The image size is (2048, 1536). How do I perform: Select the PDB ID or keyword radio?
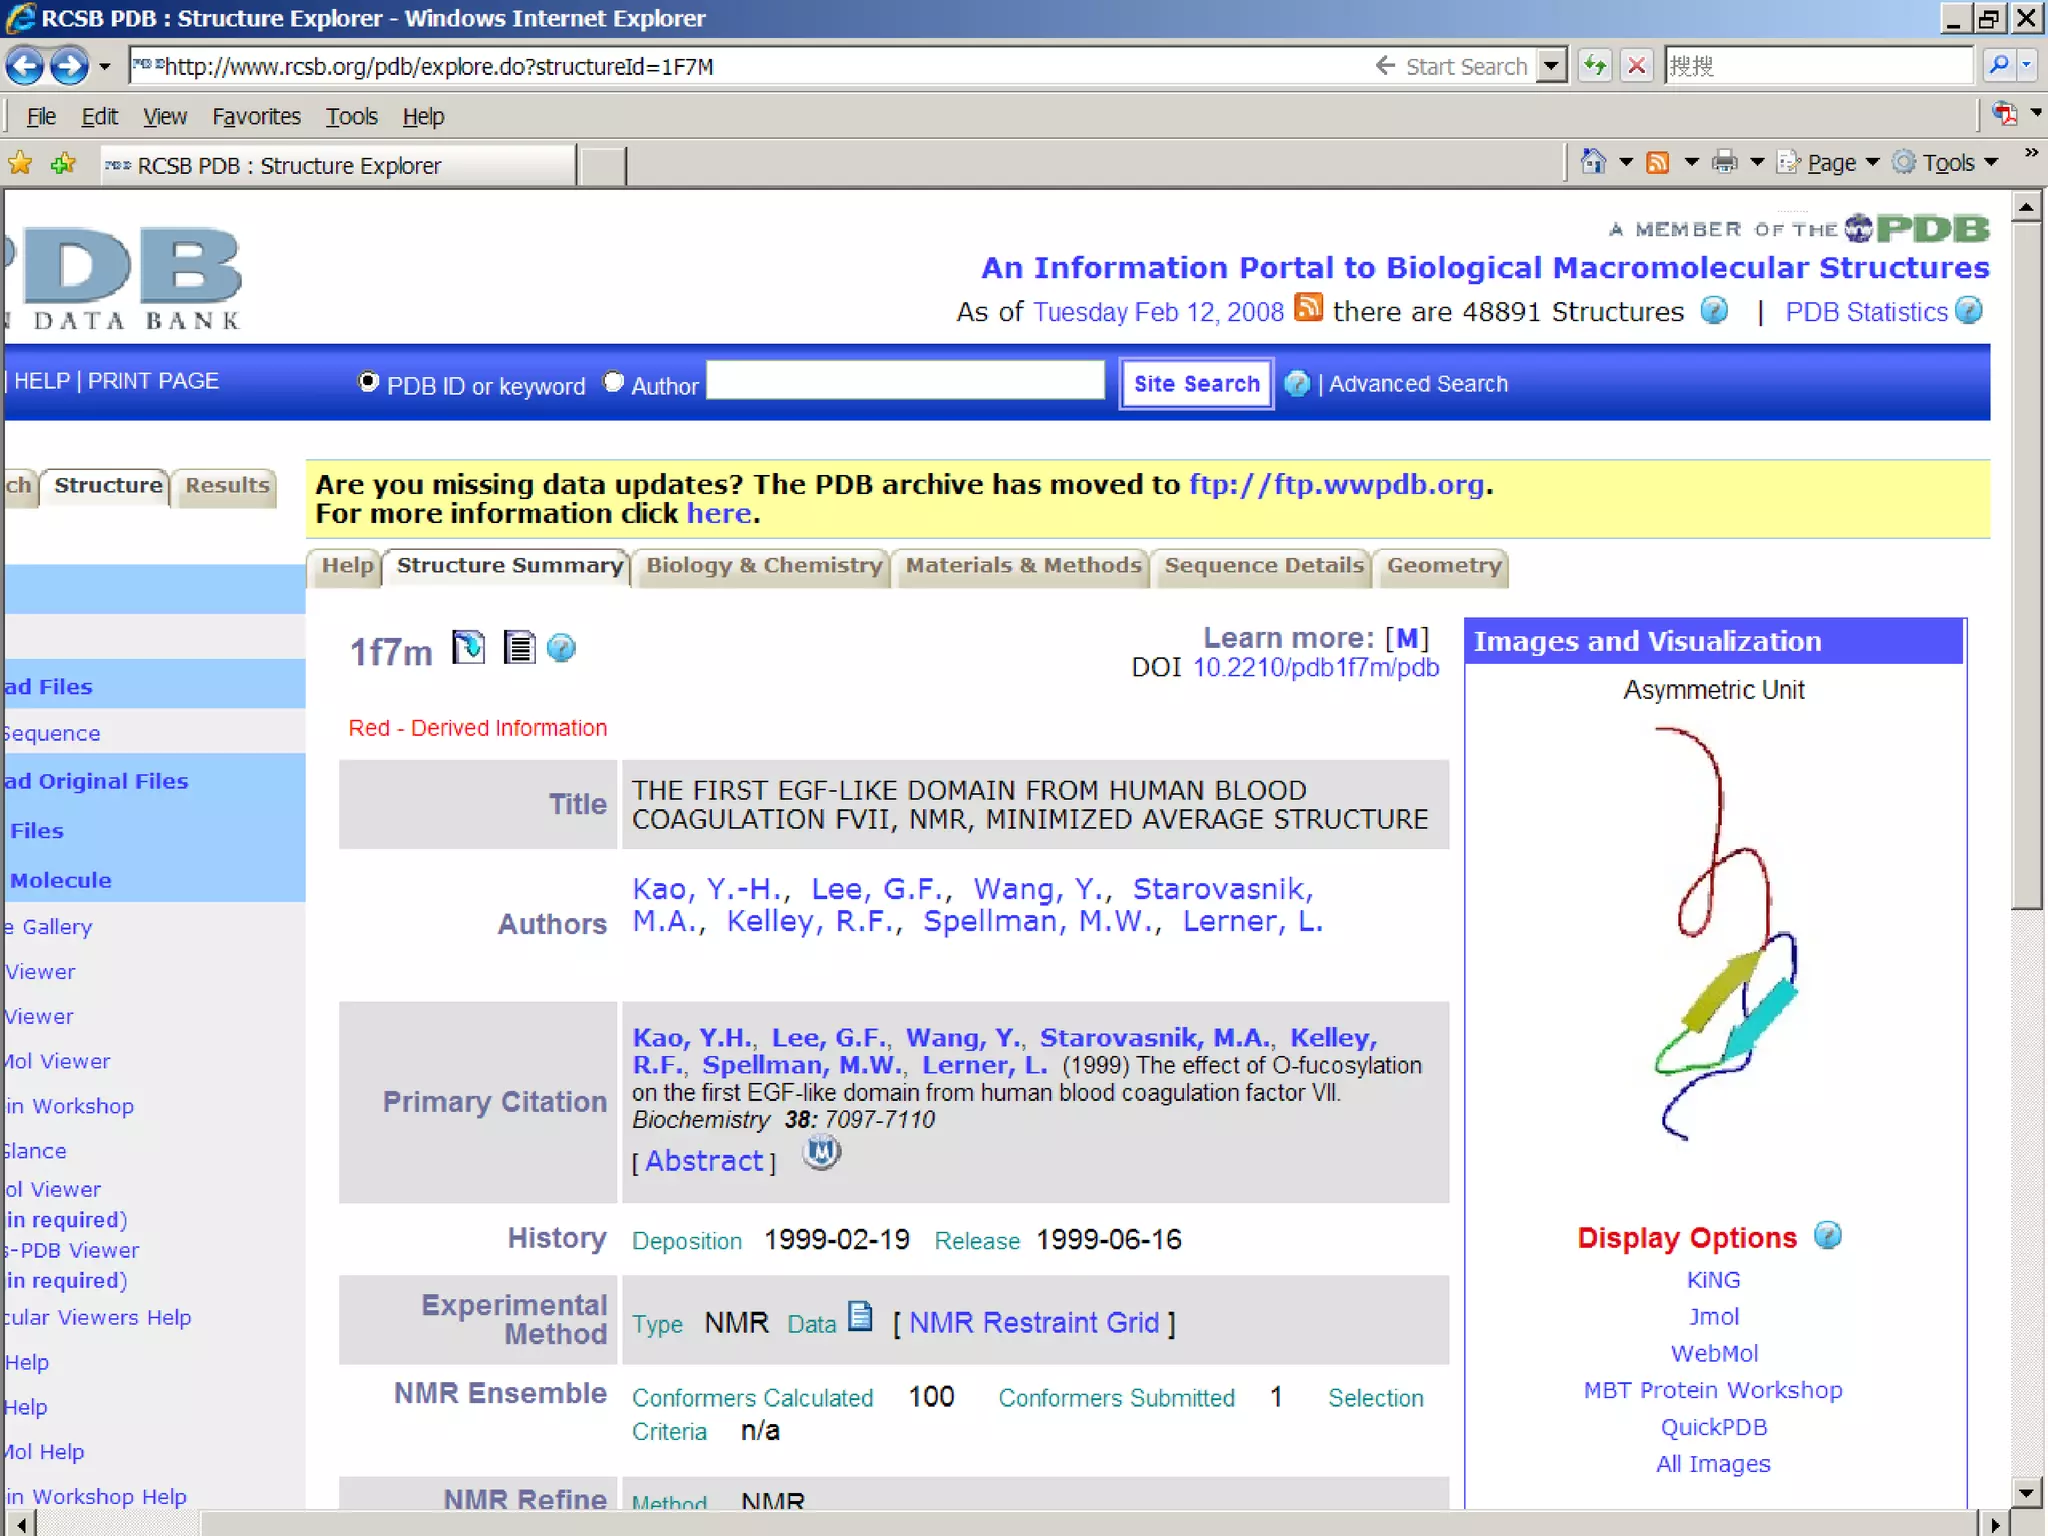pos(368,382)
